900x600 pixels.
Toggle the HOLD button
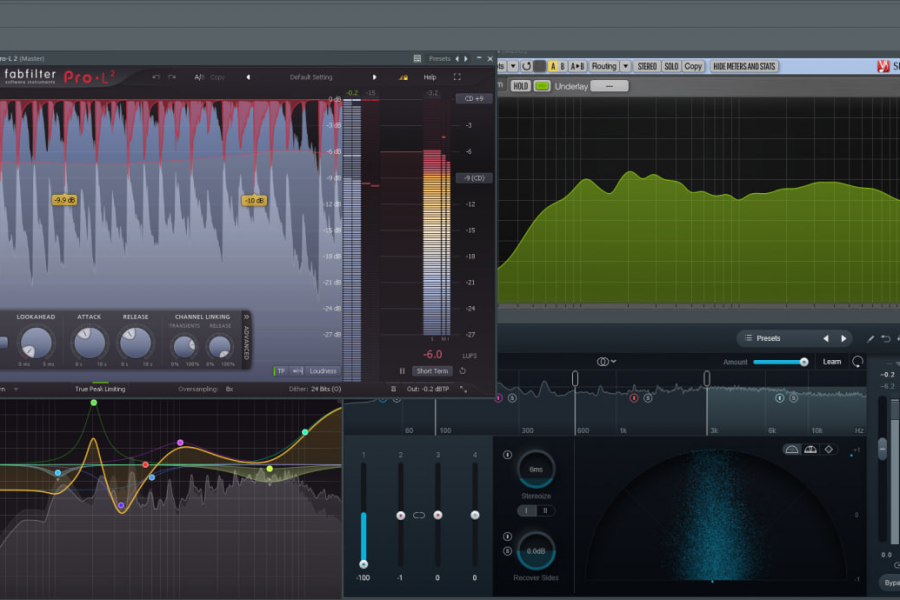coord(520,86)
